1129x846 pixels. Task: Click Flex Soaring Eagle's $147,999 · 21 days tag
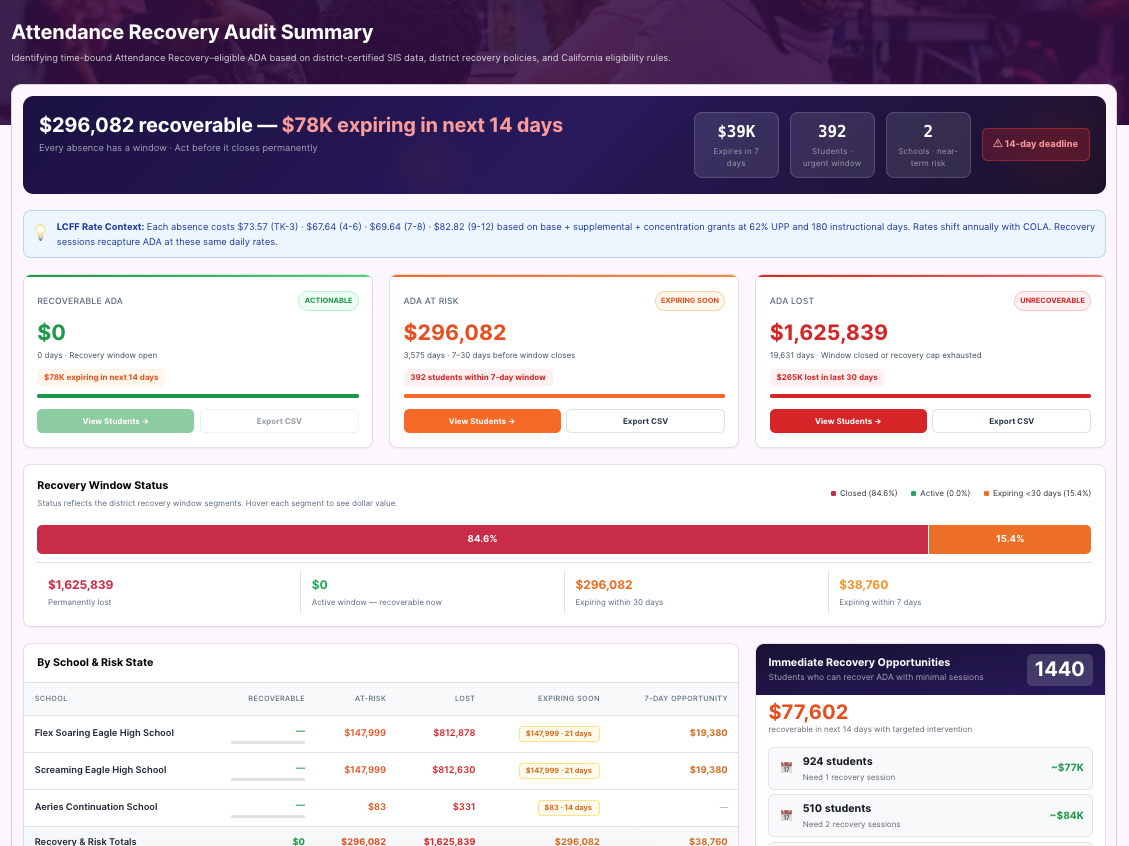coord(559,734)
